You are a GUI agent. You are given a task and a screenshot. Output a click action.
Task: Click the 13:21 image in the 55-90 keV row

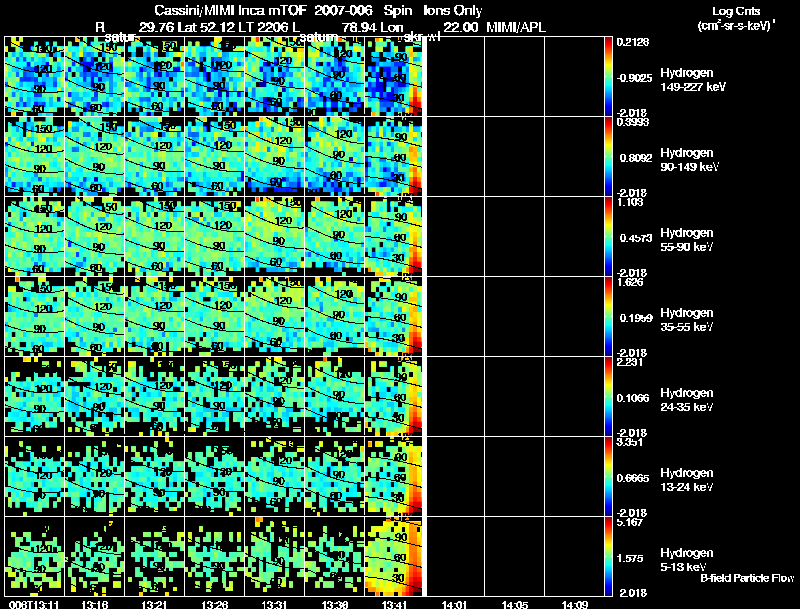click(x=155, y=237)
